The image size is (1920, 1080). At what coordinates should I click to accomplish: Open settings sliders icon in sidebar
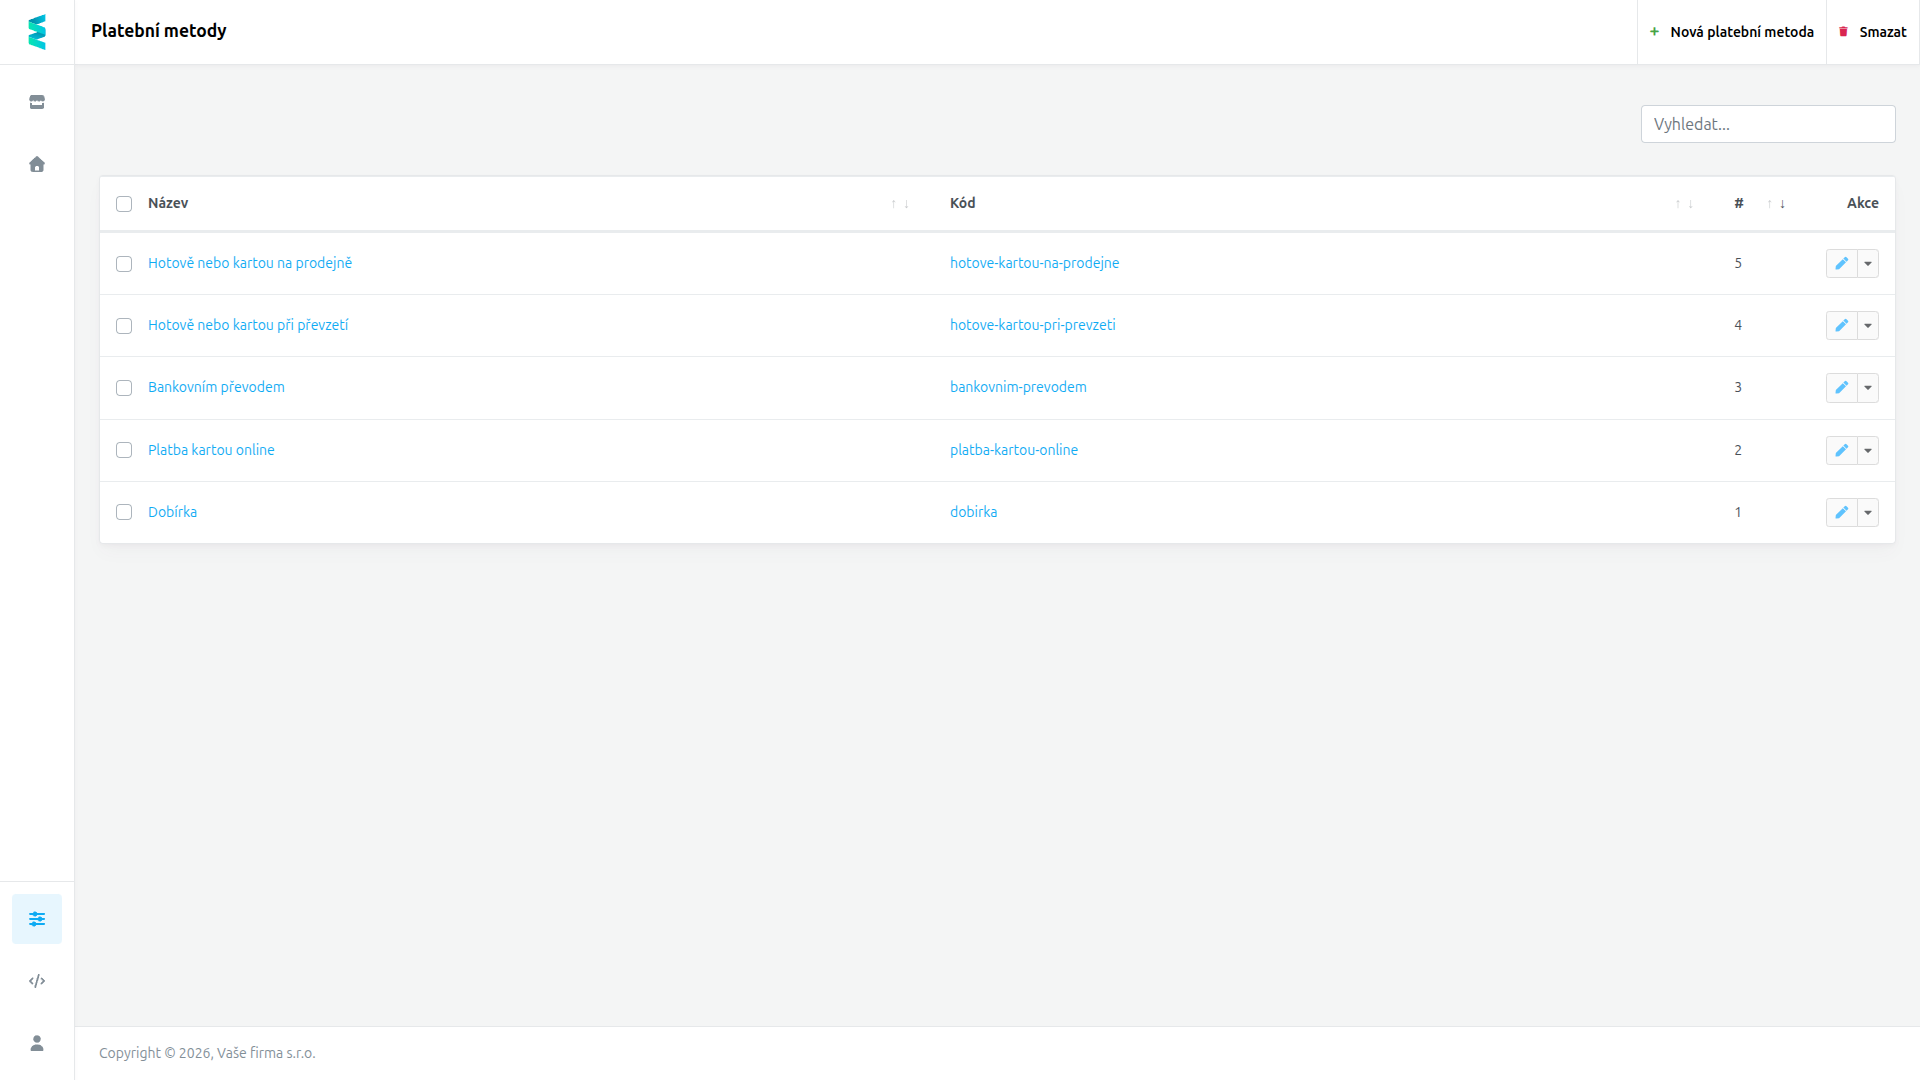pos(37,919)
